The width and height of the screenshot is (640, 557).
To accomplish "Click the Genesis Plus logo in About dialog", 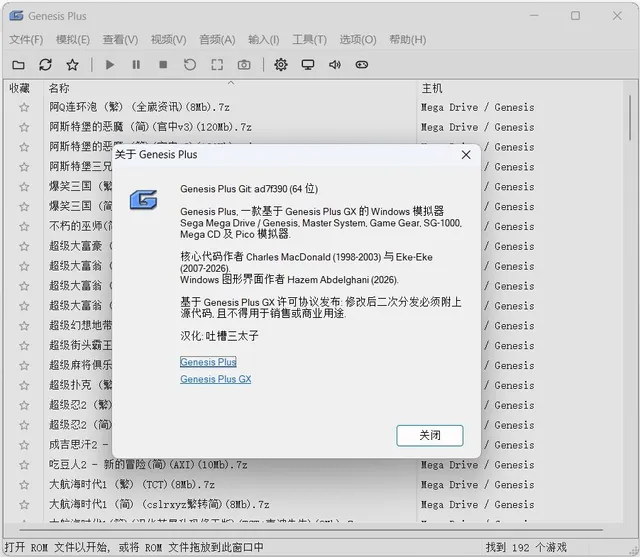I will pyautogui.click(x=143, y=200).
